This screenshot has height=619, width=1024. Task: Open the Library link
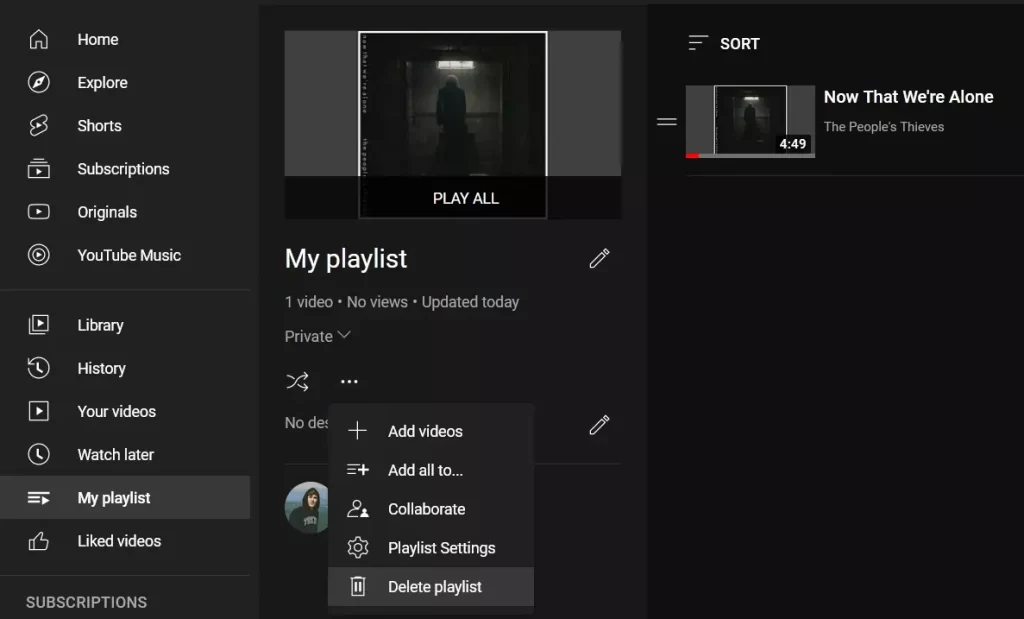(x=101, y=325)
